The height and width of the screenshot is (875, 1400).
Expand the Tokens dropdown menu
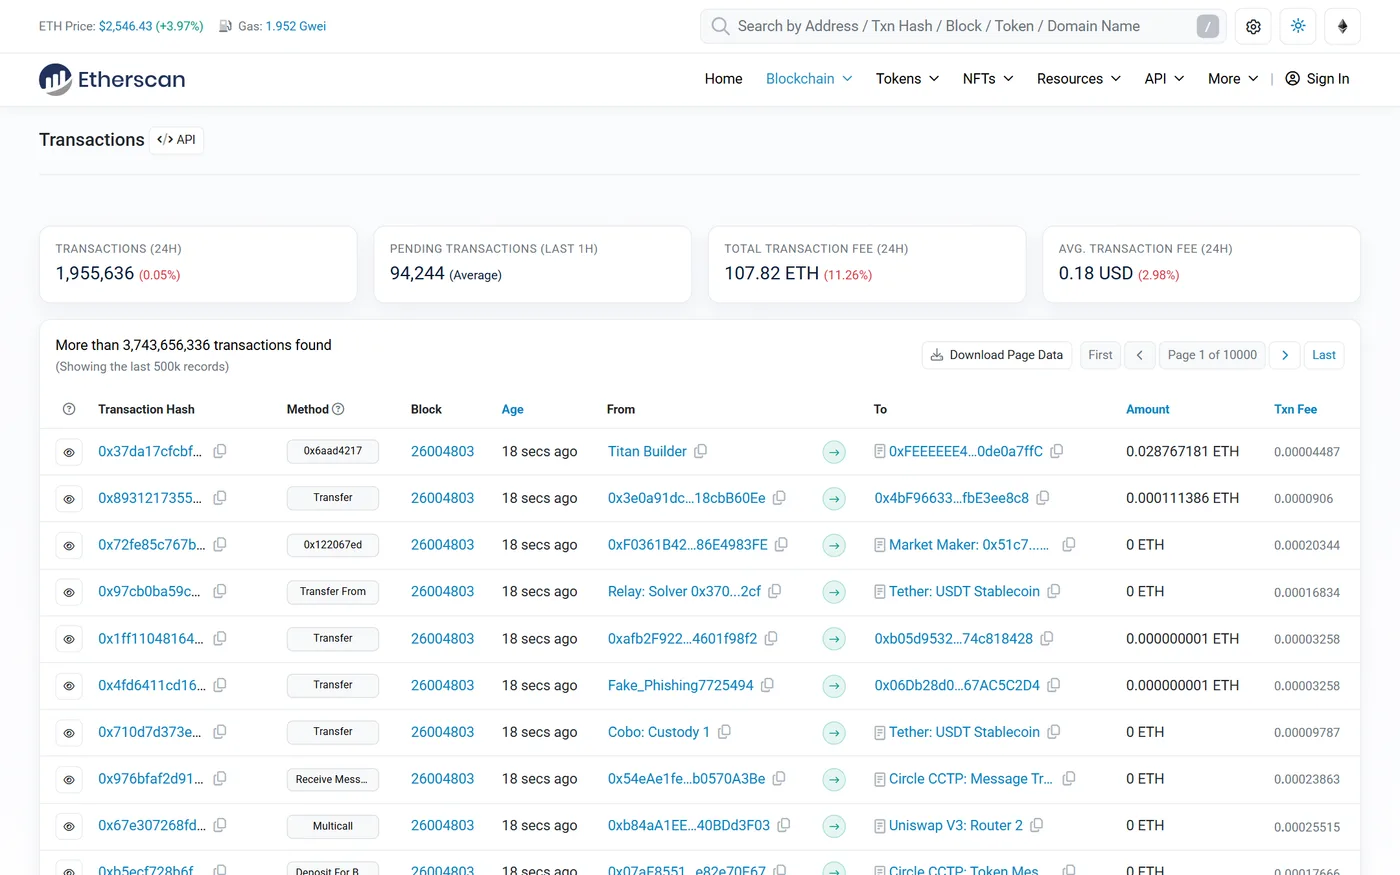pos(907,79)
